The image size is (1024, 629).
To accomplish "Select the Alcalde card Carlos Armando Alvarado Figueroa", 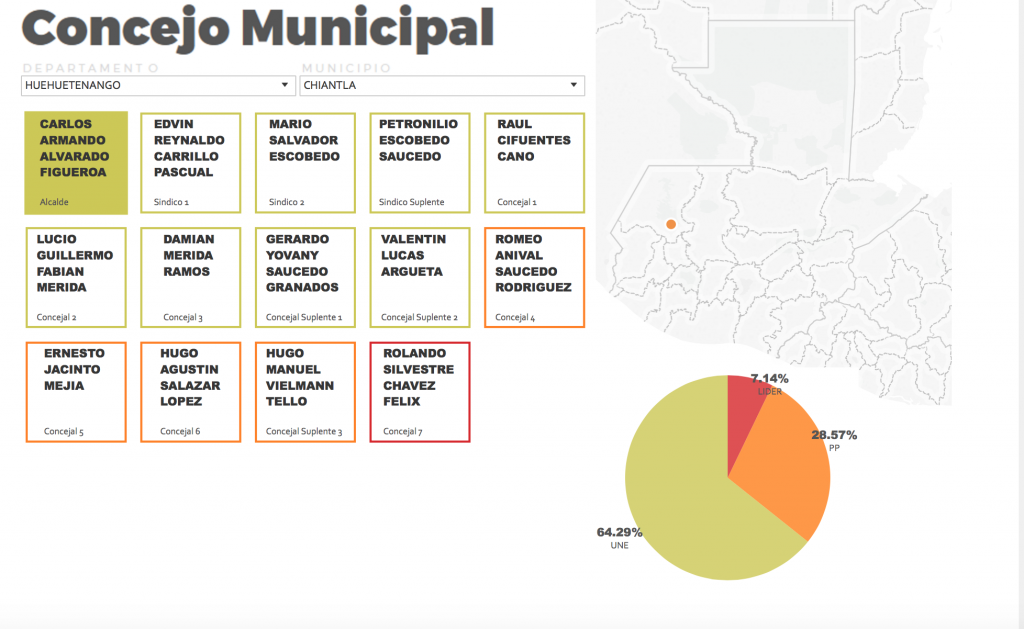I will point(76,163).
